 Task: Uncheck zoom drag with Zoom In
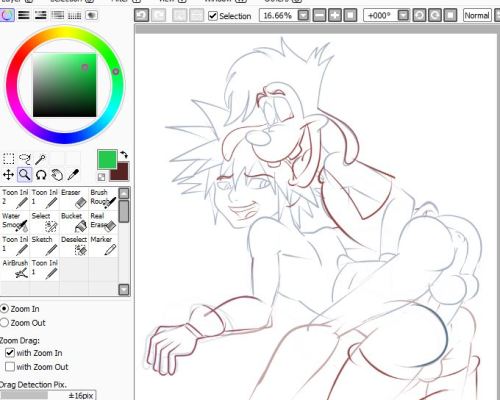[10, 353]
